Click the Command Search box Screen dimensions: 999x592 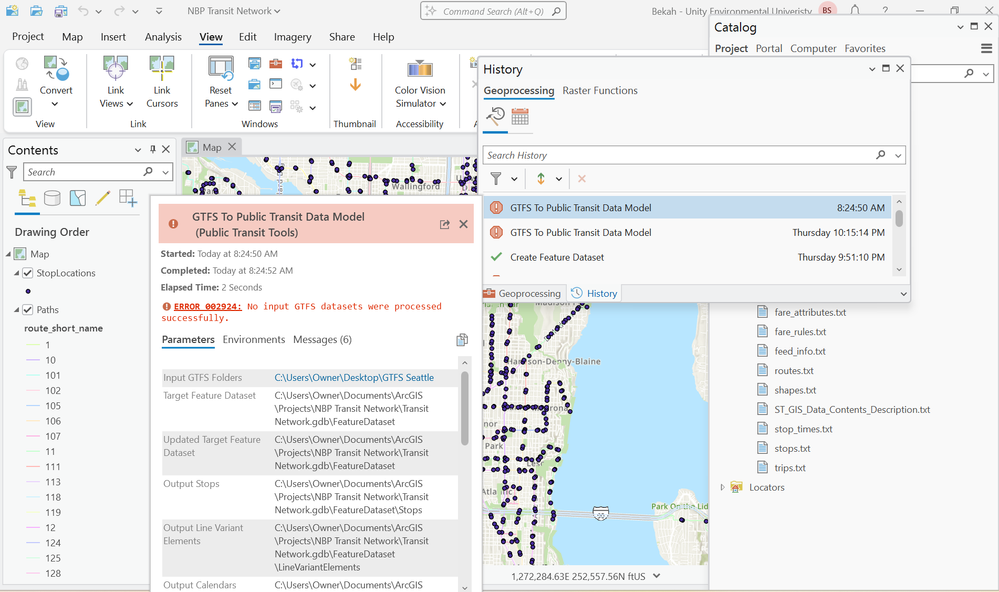point(493,11)
